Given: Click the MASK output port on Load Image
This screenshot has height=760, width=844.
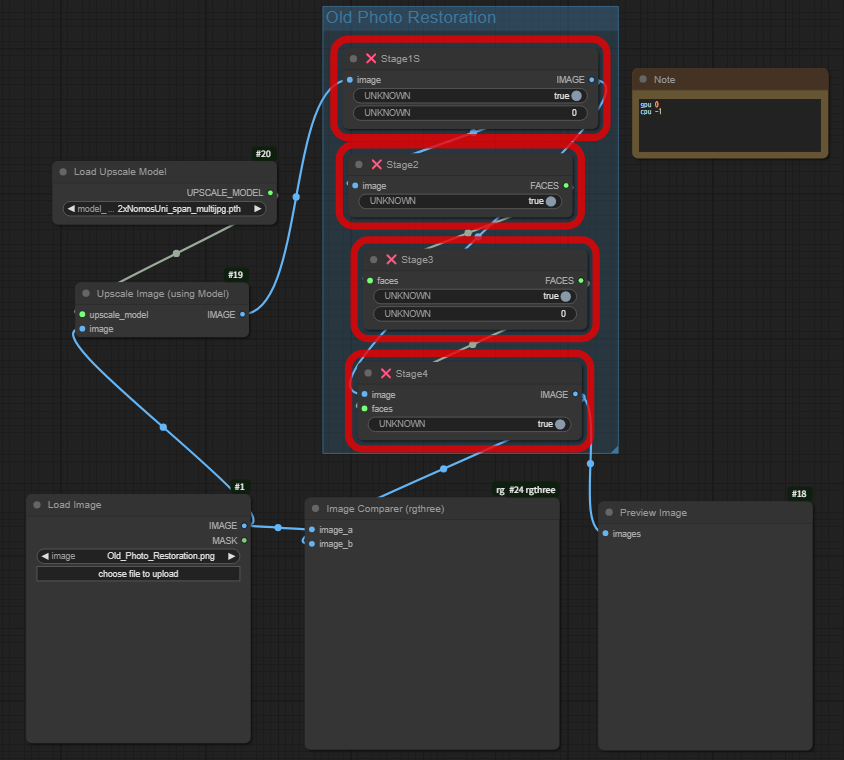Looking at the screenshot, I should (244, 540).
